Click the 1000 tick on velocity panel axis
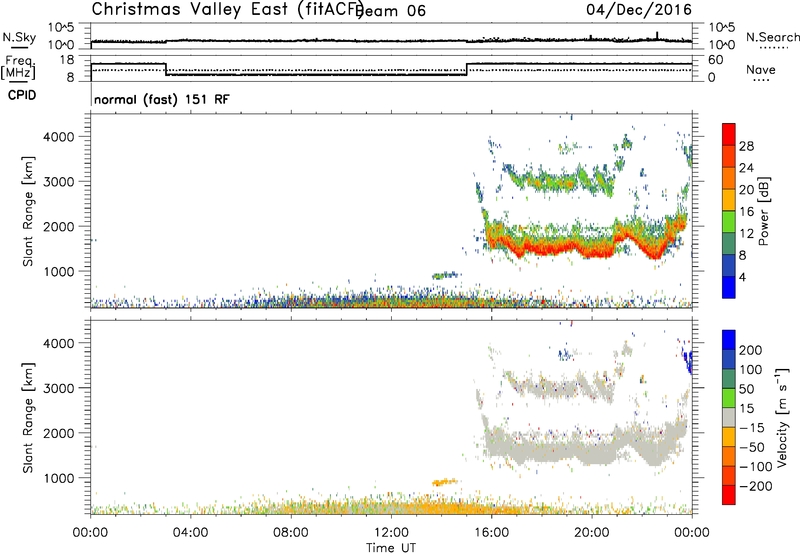This screenshot has width=800, height=554. [x=59, y=478]
